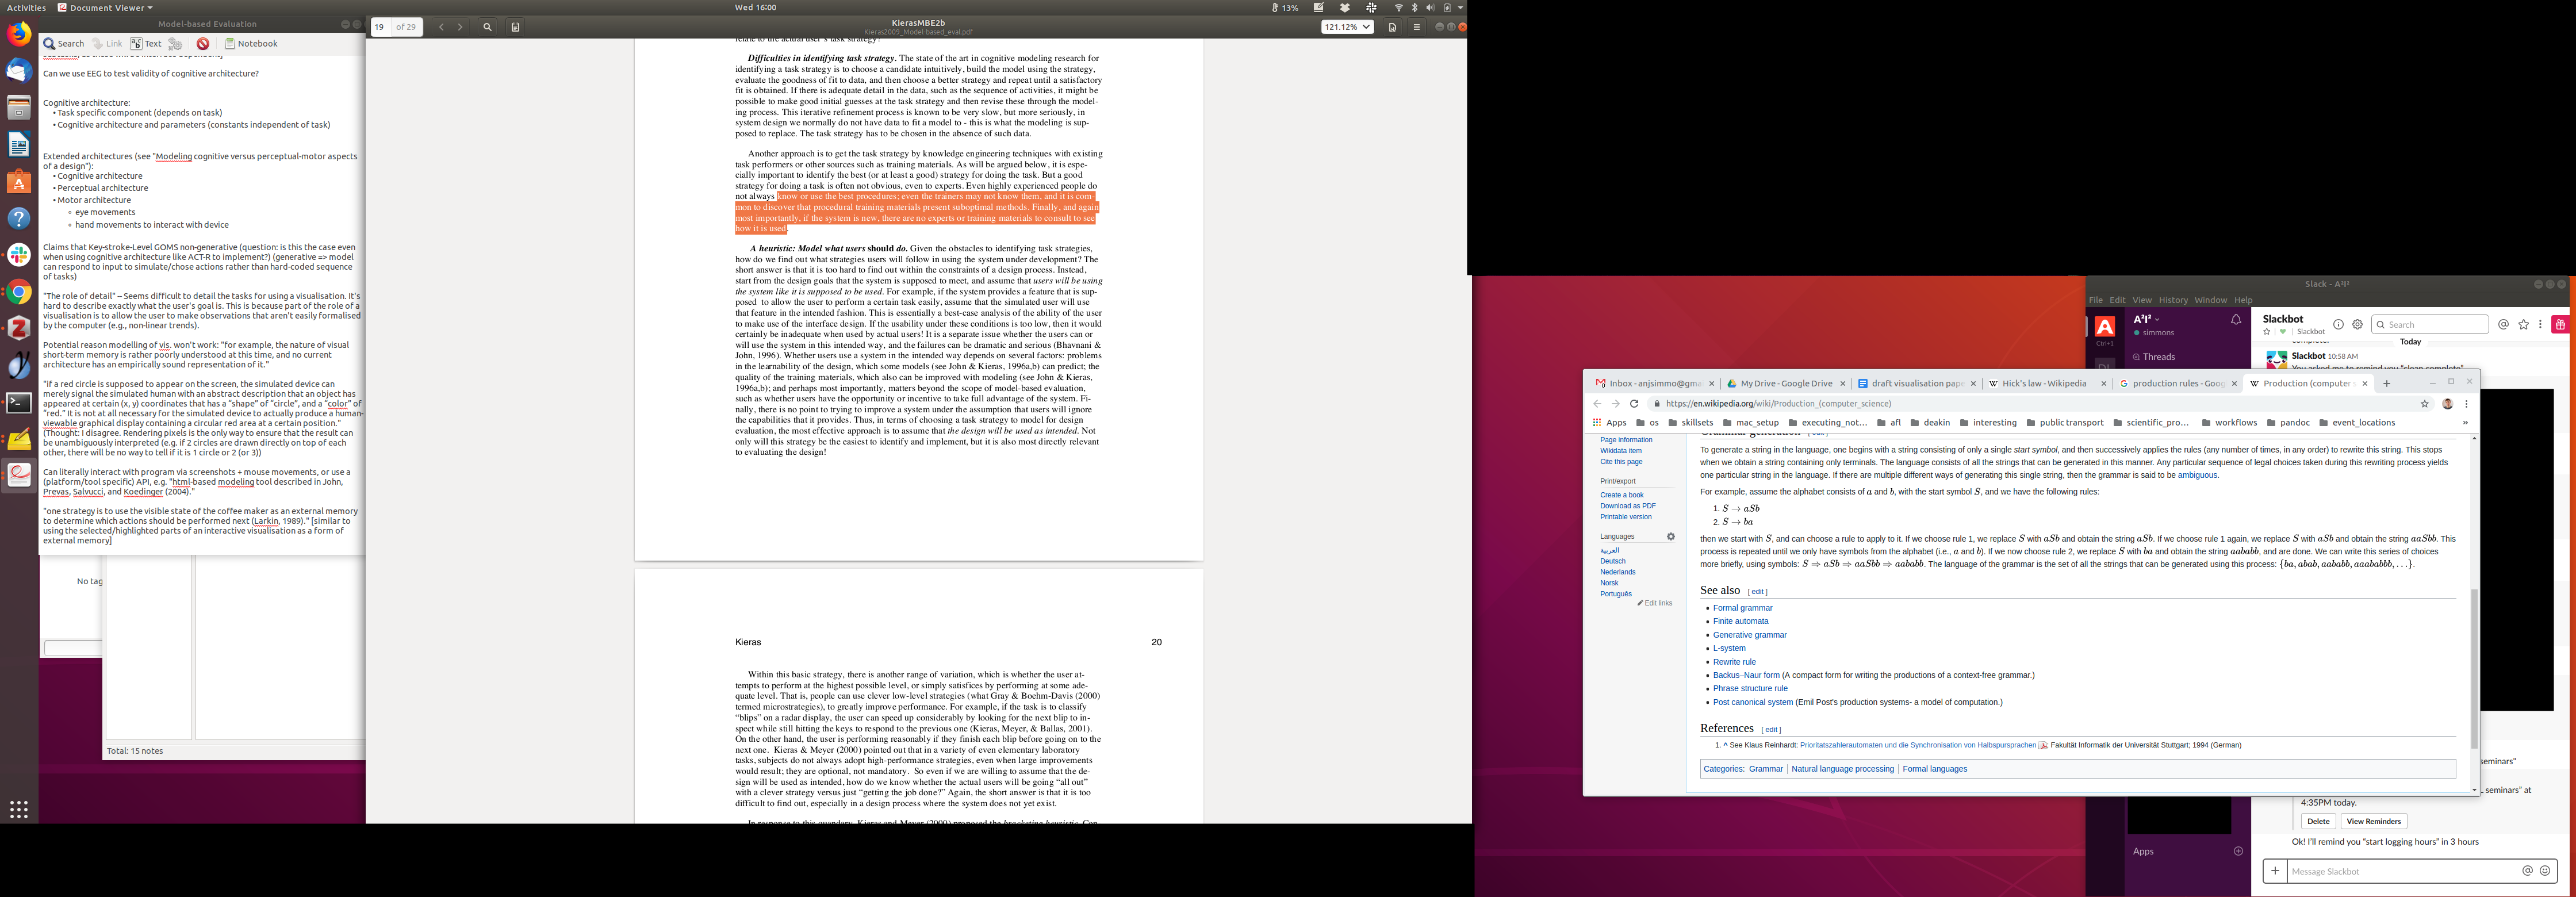Image resolution: width=2576 pixels, height=897 pixels.
Task: Click the Generative grammar link
Action: (x=1749, y=635)
